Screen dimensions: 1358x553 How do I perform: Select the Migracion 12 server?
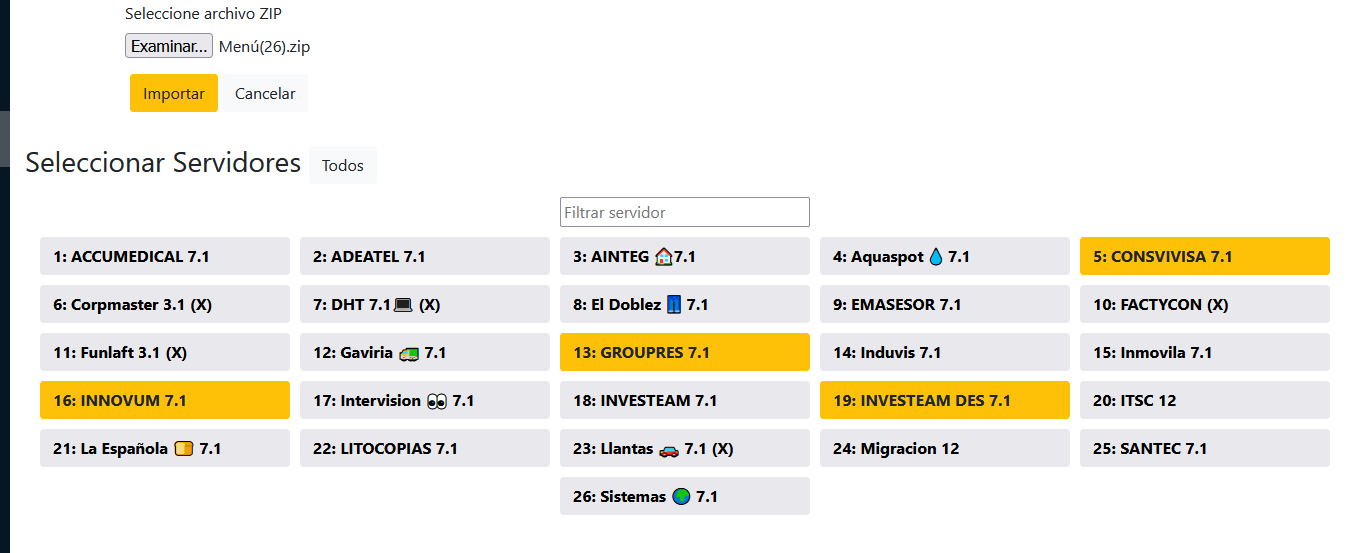coord(944,448)
